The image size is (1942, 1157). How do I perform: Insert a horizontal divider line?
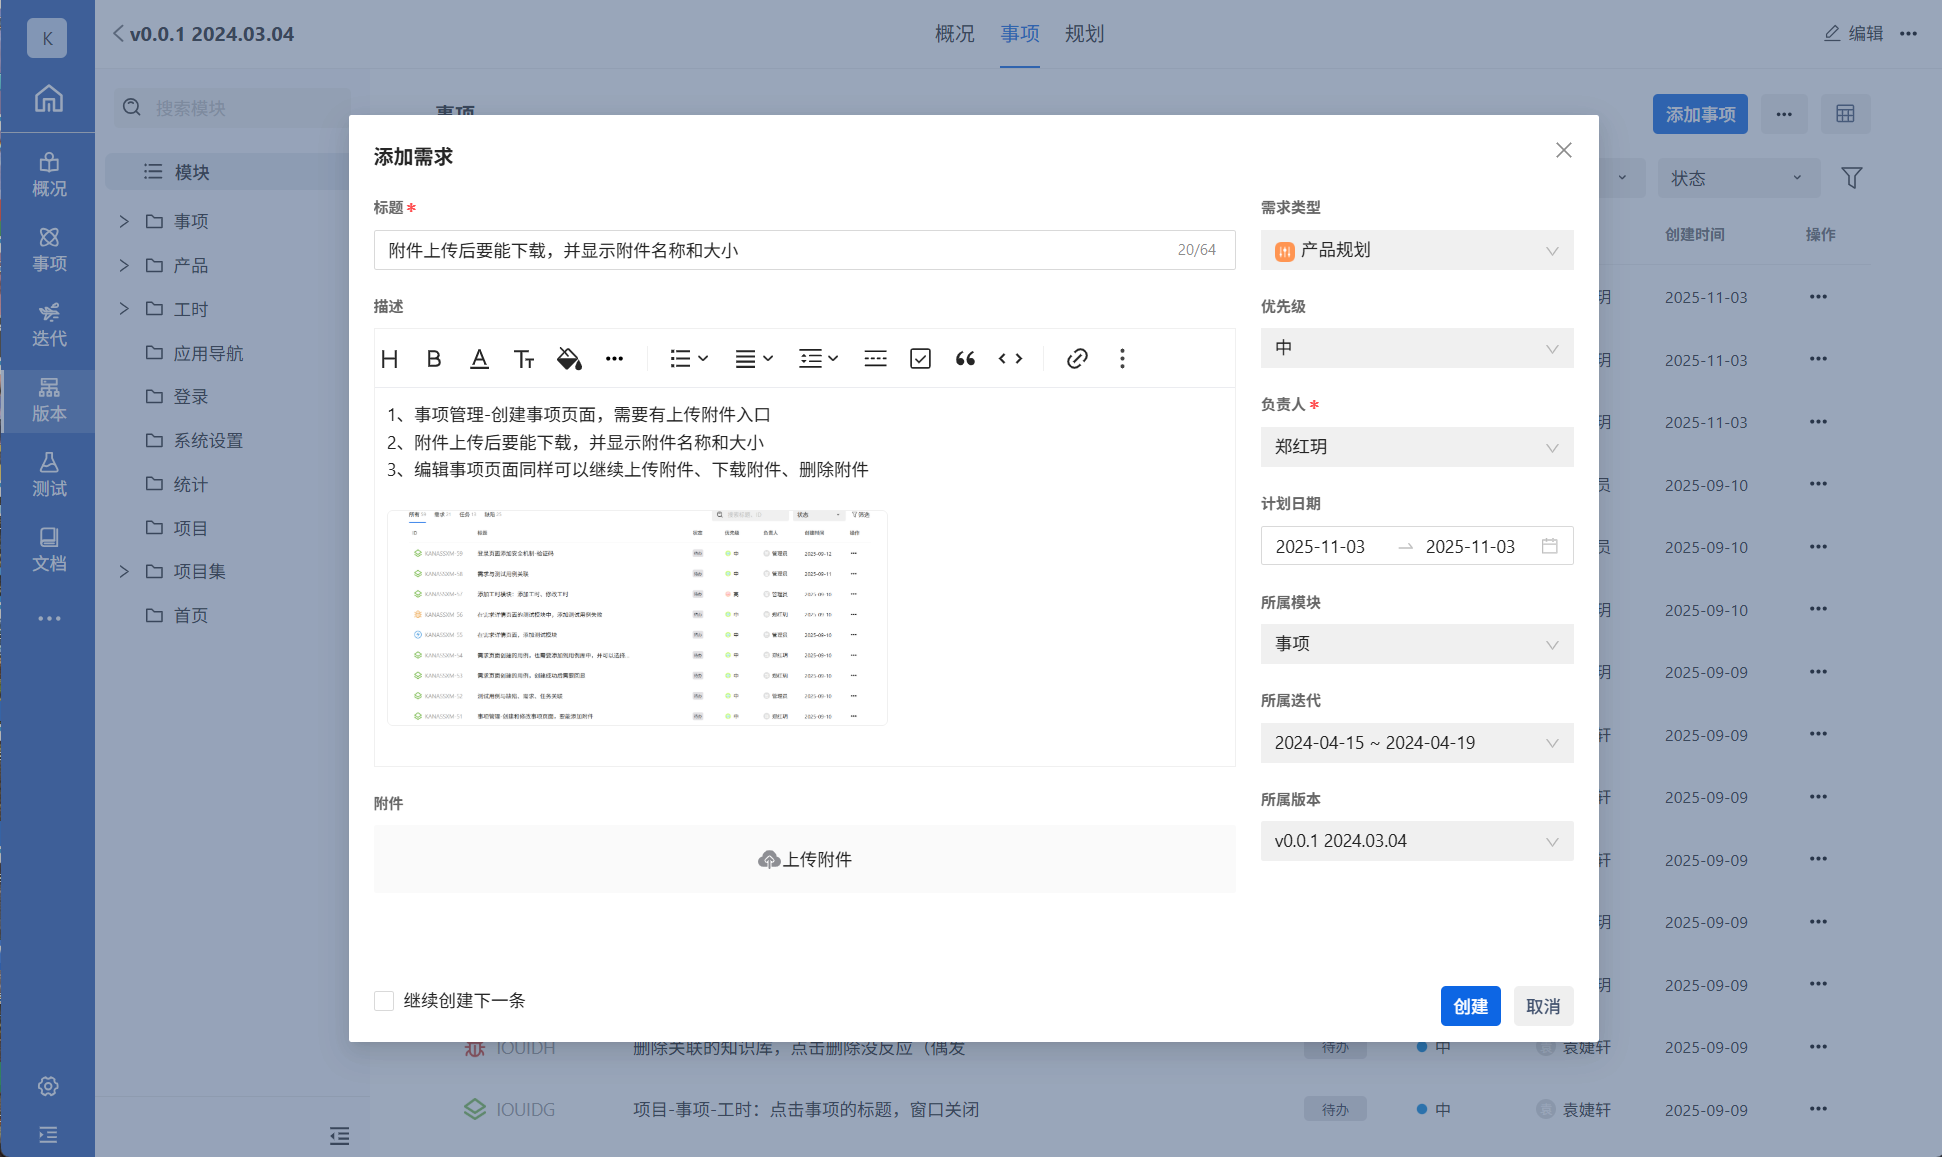click(875, 359)
